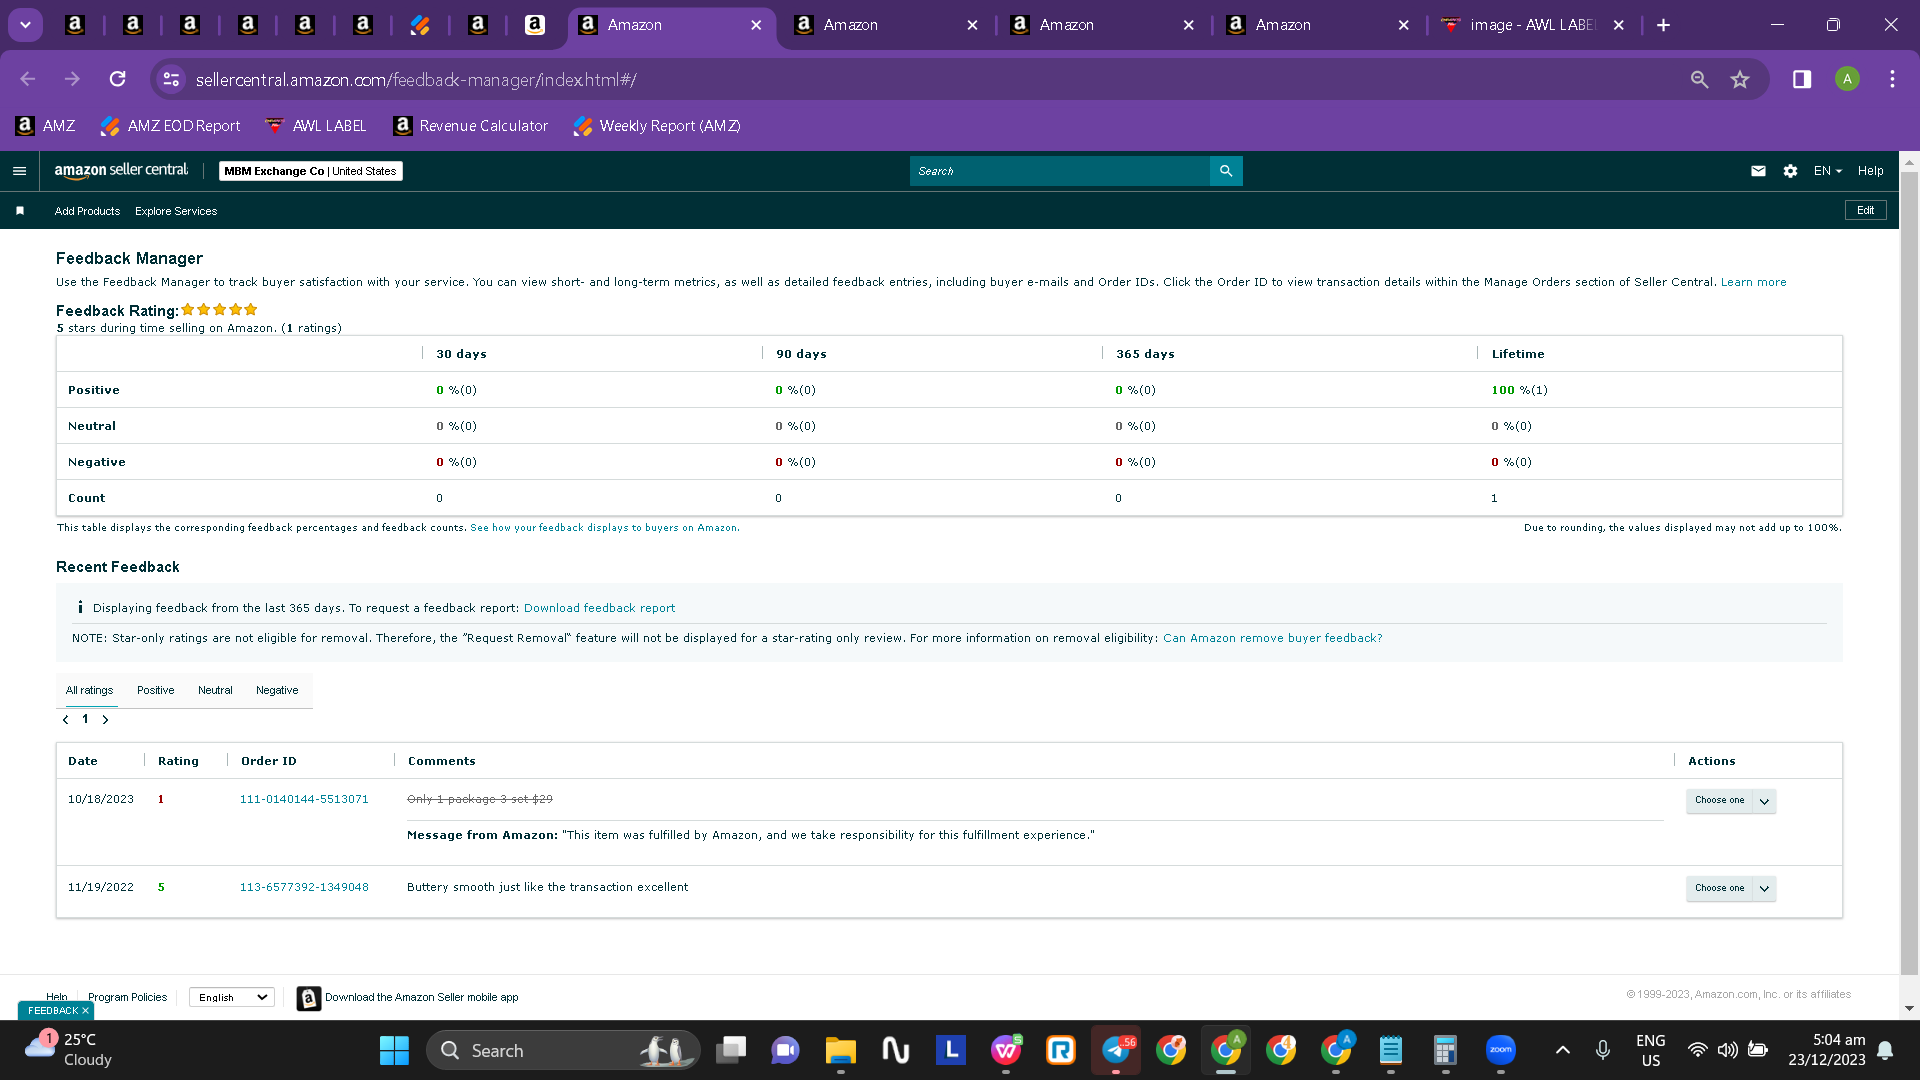Viewport: 1920px width, 1080px height.
Task: Open a new browser tab
Action: 1663,25
